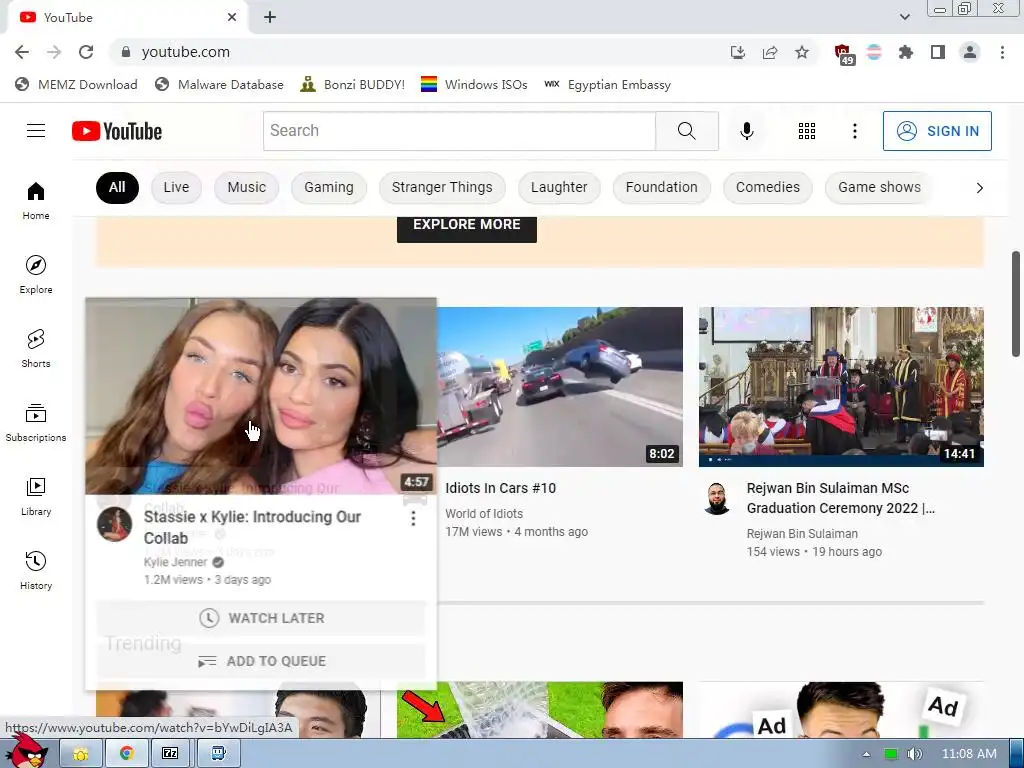
Task: Click the EXPLORE MORE button
Action: (467, 229)
